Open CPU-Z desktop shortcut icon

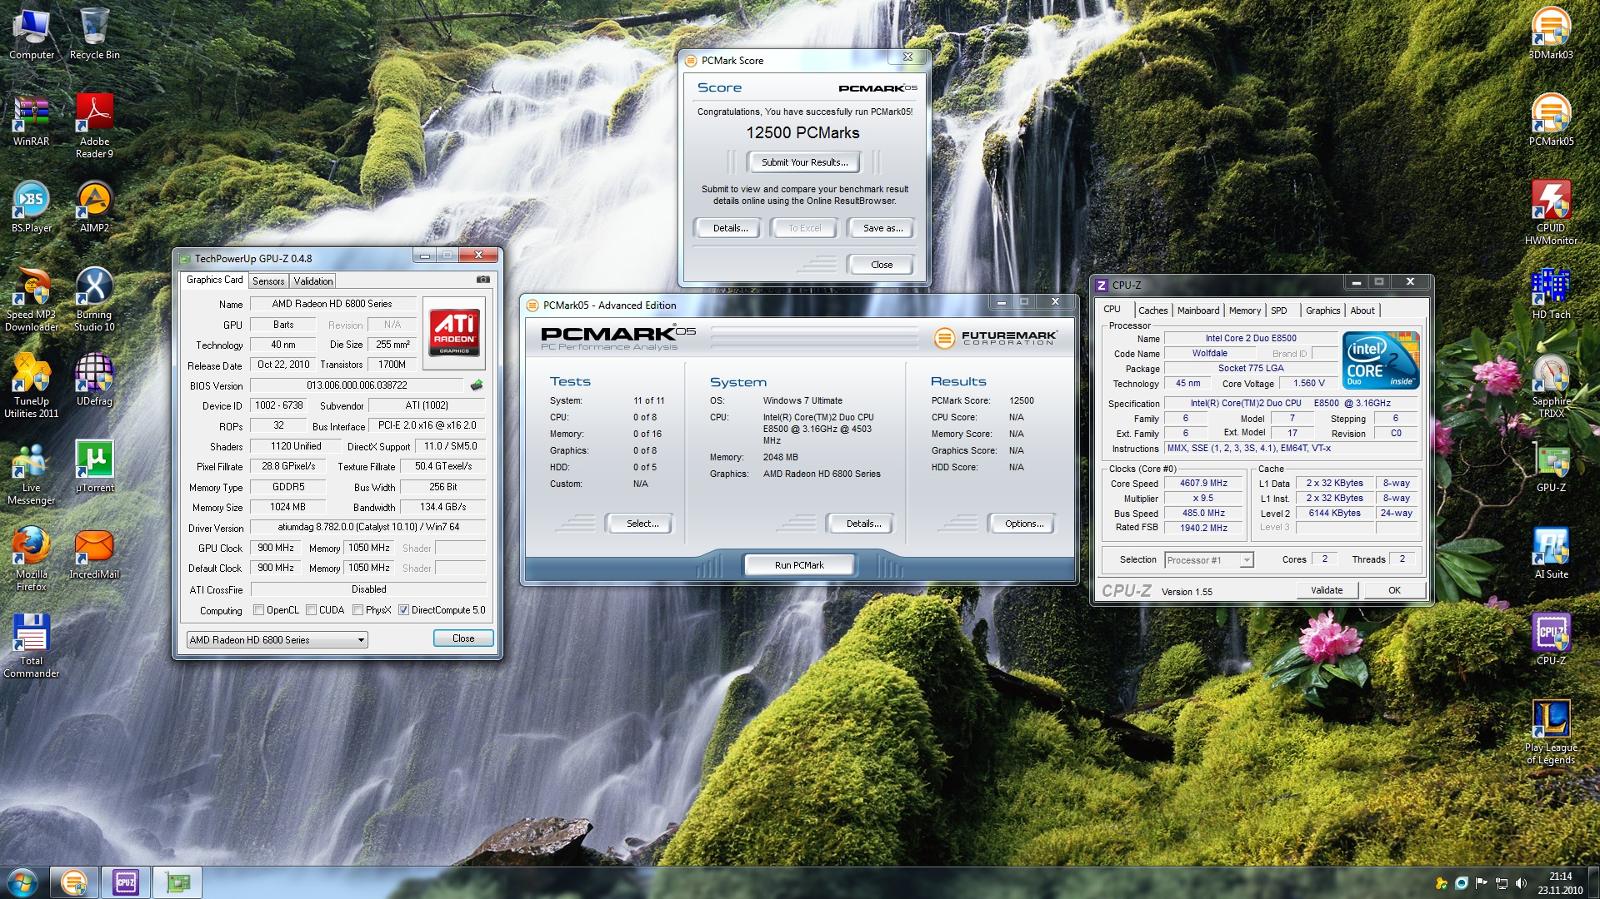(1551, 639)
